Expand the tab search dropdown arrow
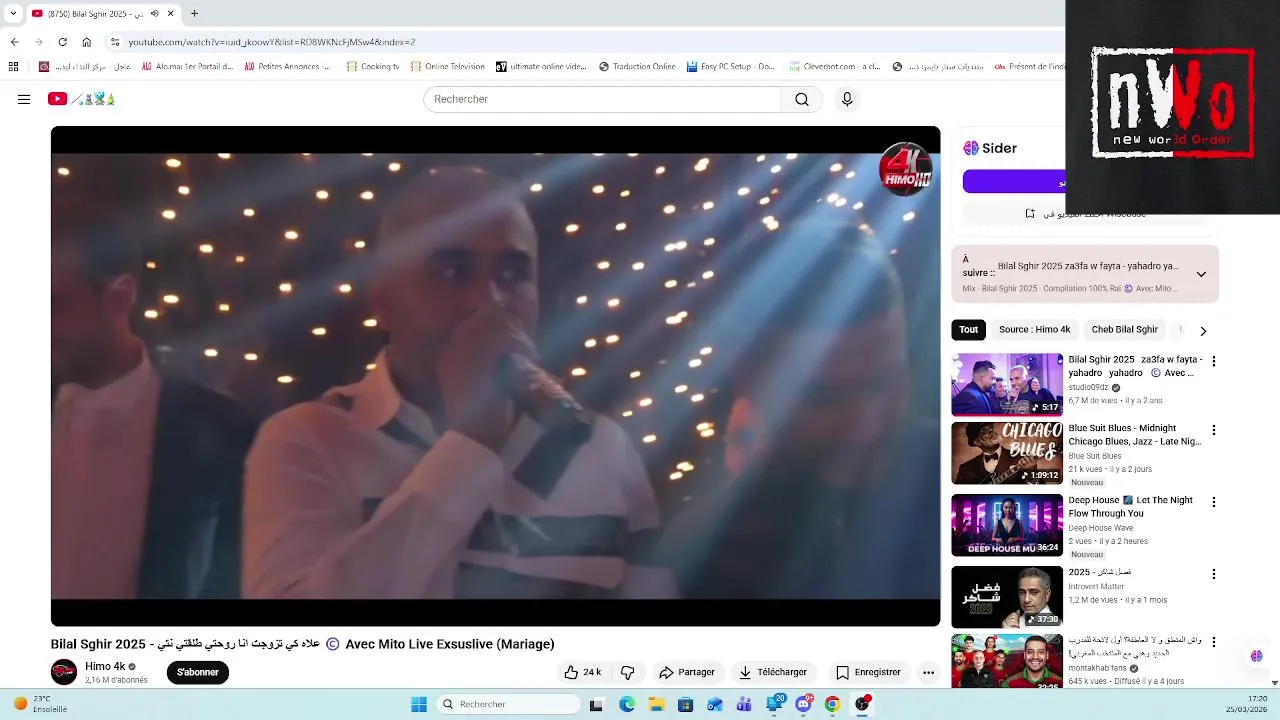 coord(13,14)
